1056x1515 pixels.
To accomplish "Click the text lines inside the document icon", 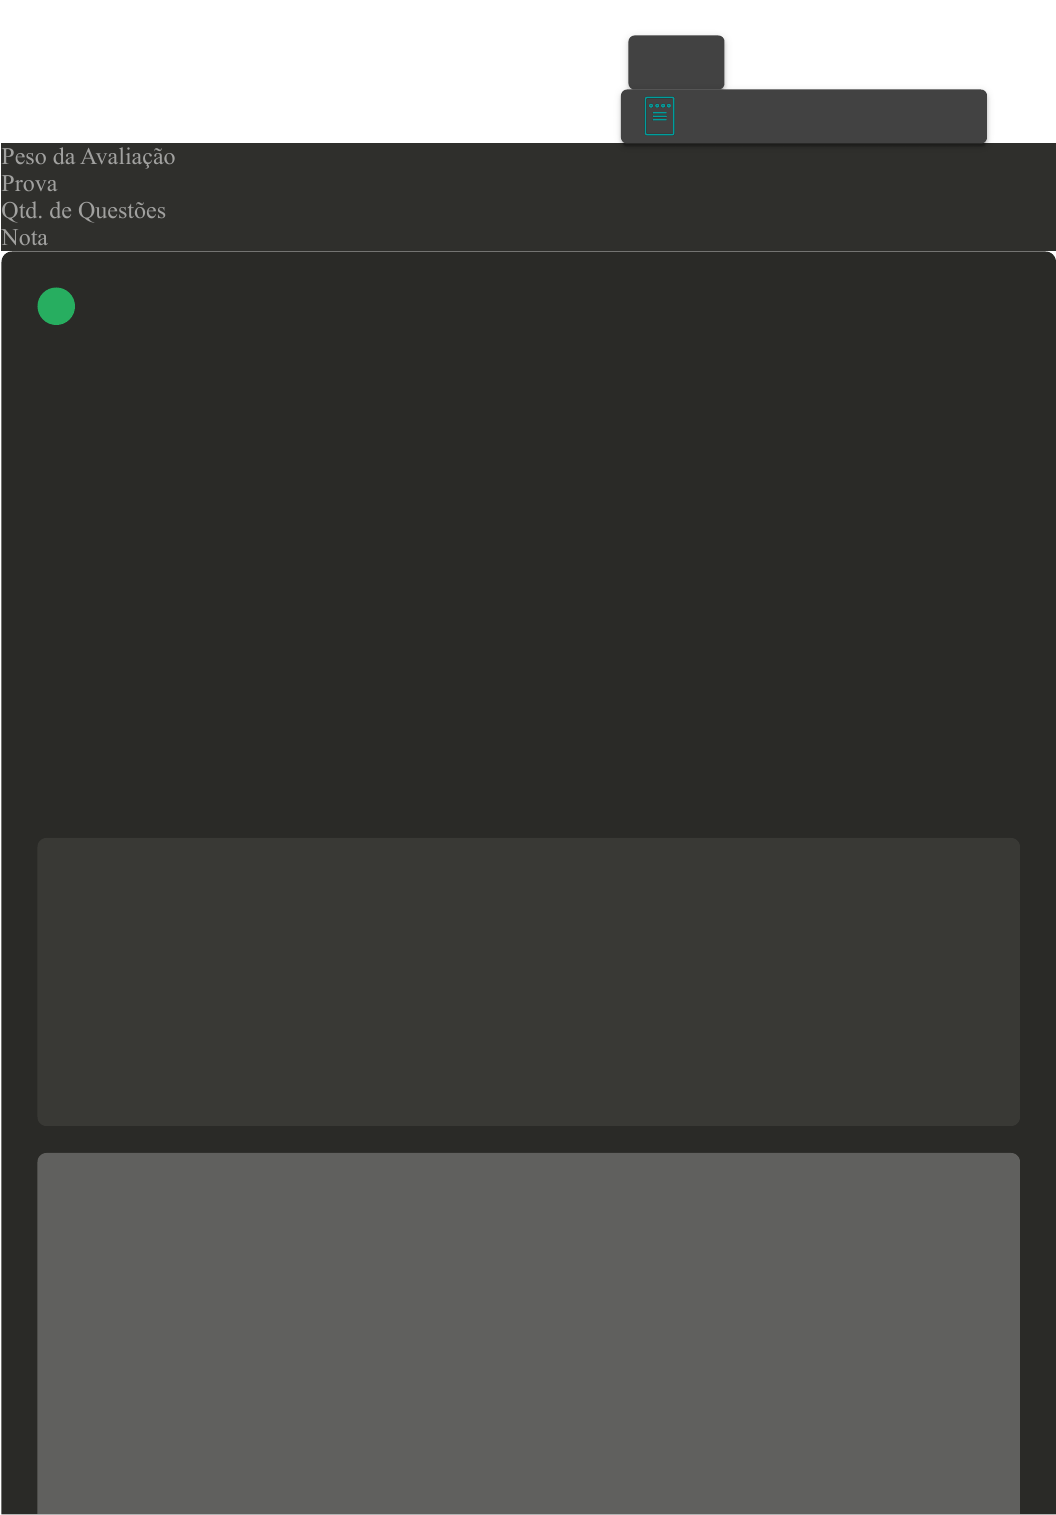I will click(x=659, y=117).
